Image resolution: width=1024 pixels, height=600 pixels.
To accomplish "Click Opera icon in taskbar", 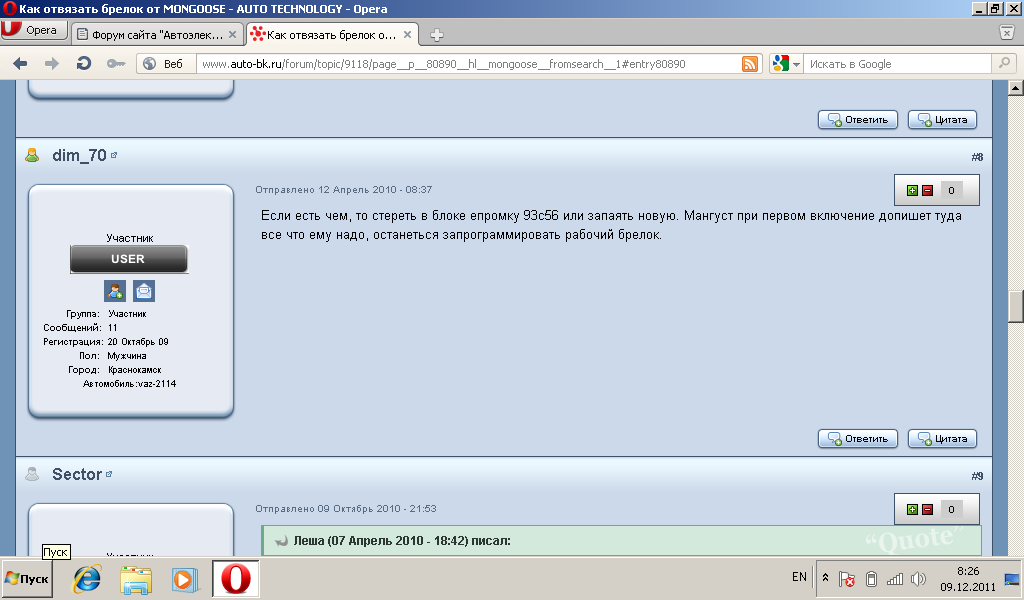I will [x=236, y=579].
